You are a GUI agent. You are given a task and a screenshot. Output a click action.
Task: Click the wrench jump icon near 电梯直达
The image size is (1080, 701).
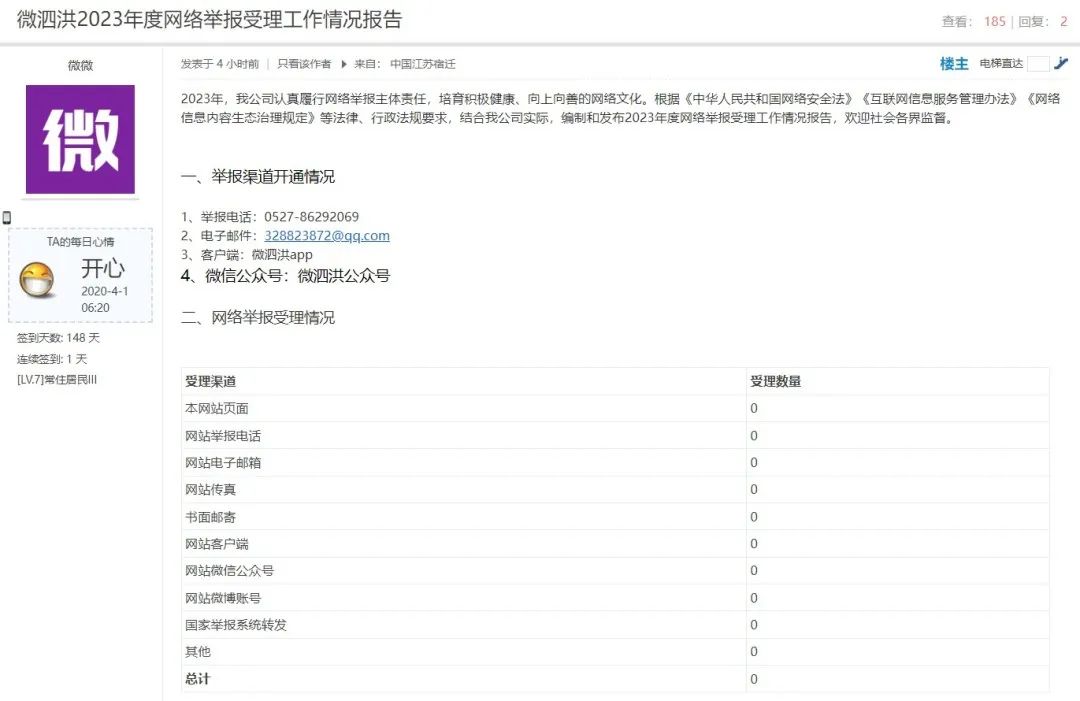tap(1061, 63)
